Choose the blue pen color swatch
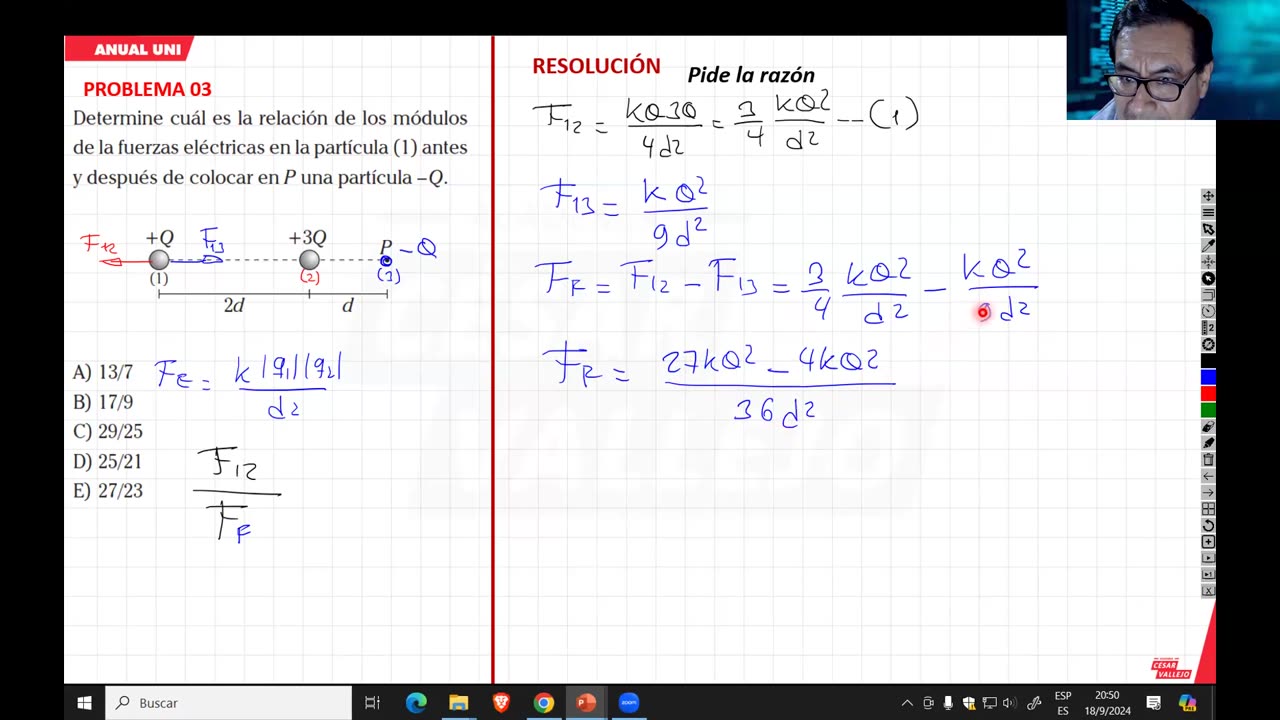Image resolution: width=1280 pixels, height=720 pixels. click(1208, 377)
